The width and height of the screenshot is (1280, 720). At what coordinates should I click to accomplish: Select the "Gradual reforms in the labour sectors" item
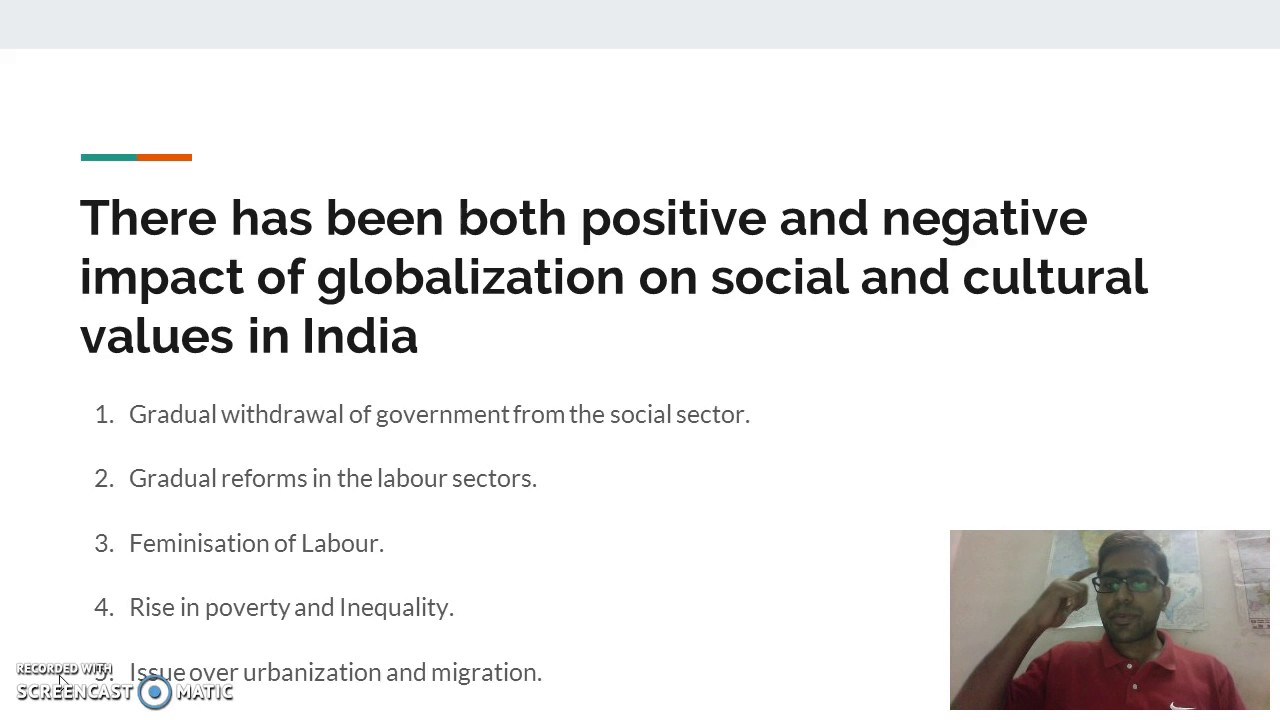pos(333,478)
